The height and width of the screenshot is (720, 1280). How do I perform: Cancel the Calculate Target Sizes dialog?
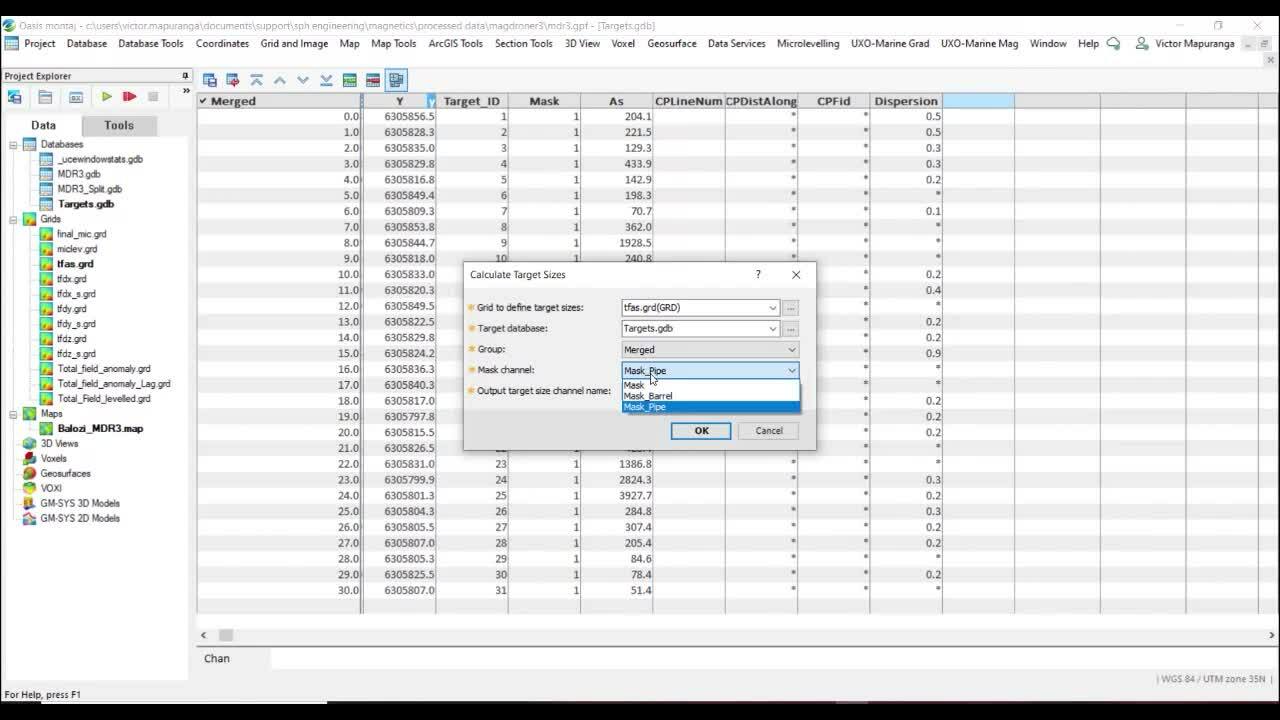pos(769,430)
